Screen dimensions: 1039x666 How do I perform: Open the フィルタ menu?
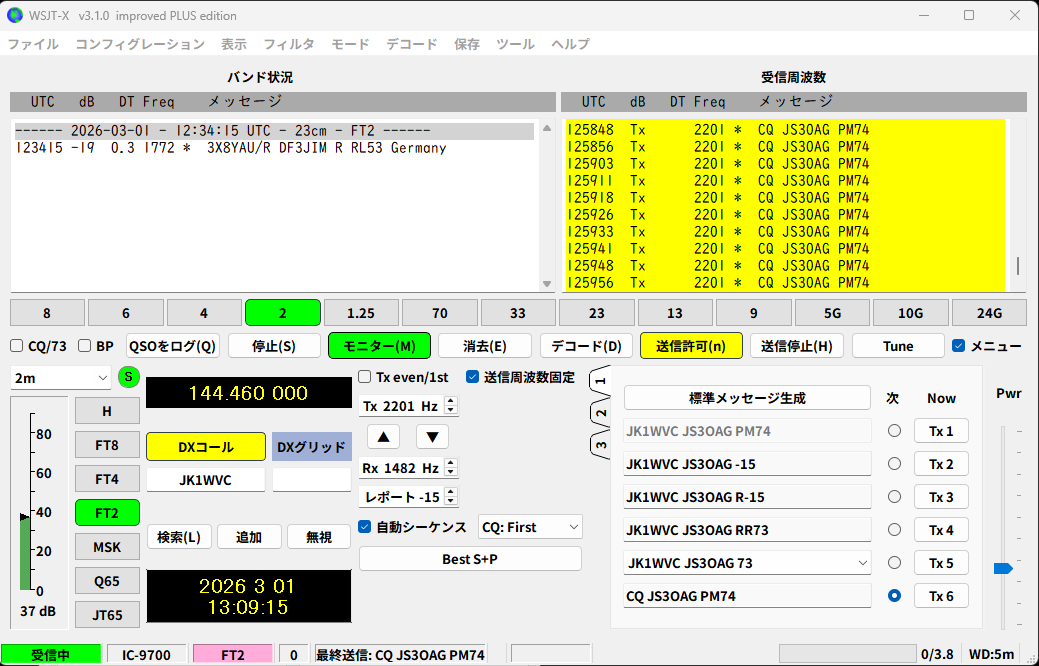(x=289, y=44)
